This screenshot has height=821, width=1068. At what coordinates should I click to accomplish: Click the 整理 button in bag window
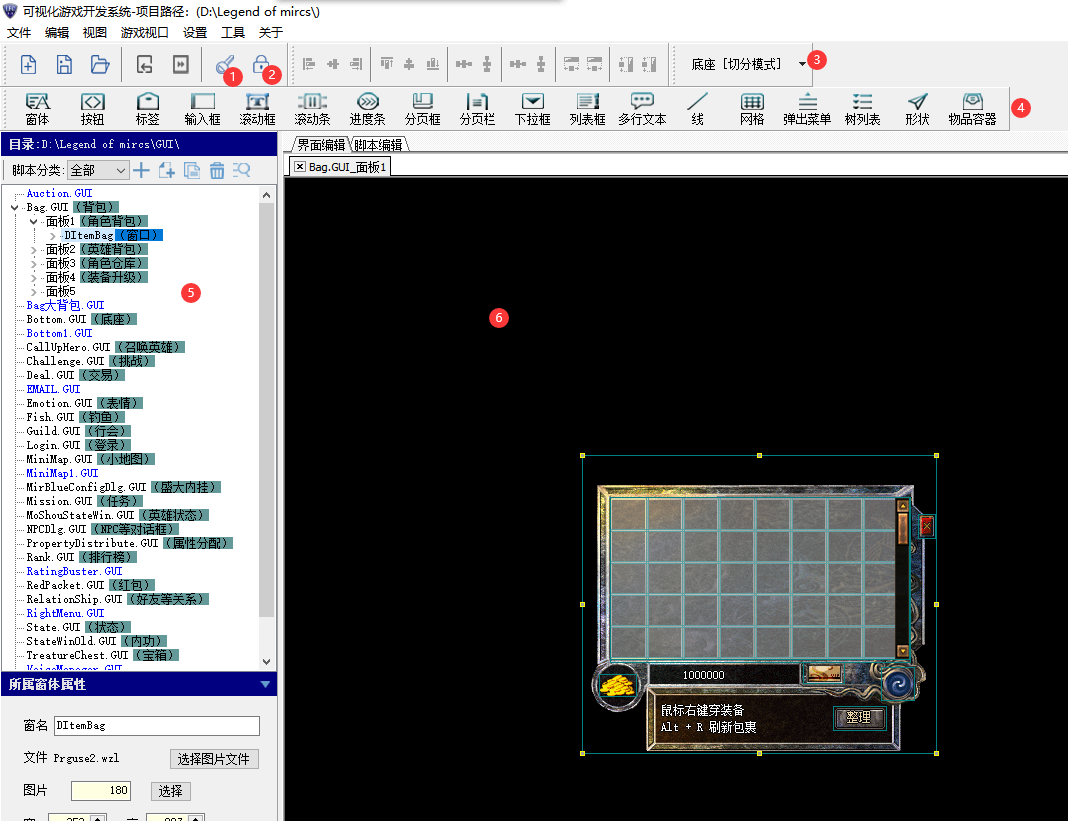[859, 717]
